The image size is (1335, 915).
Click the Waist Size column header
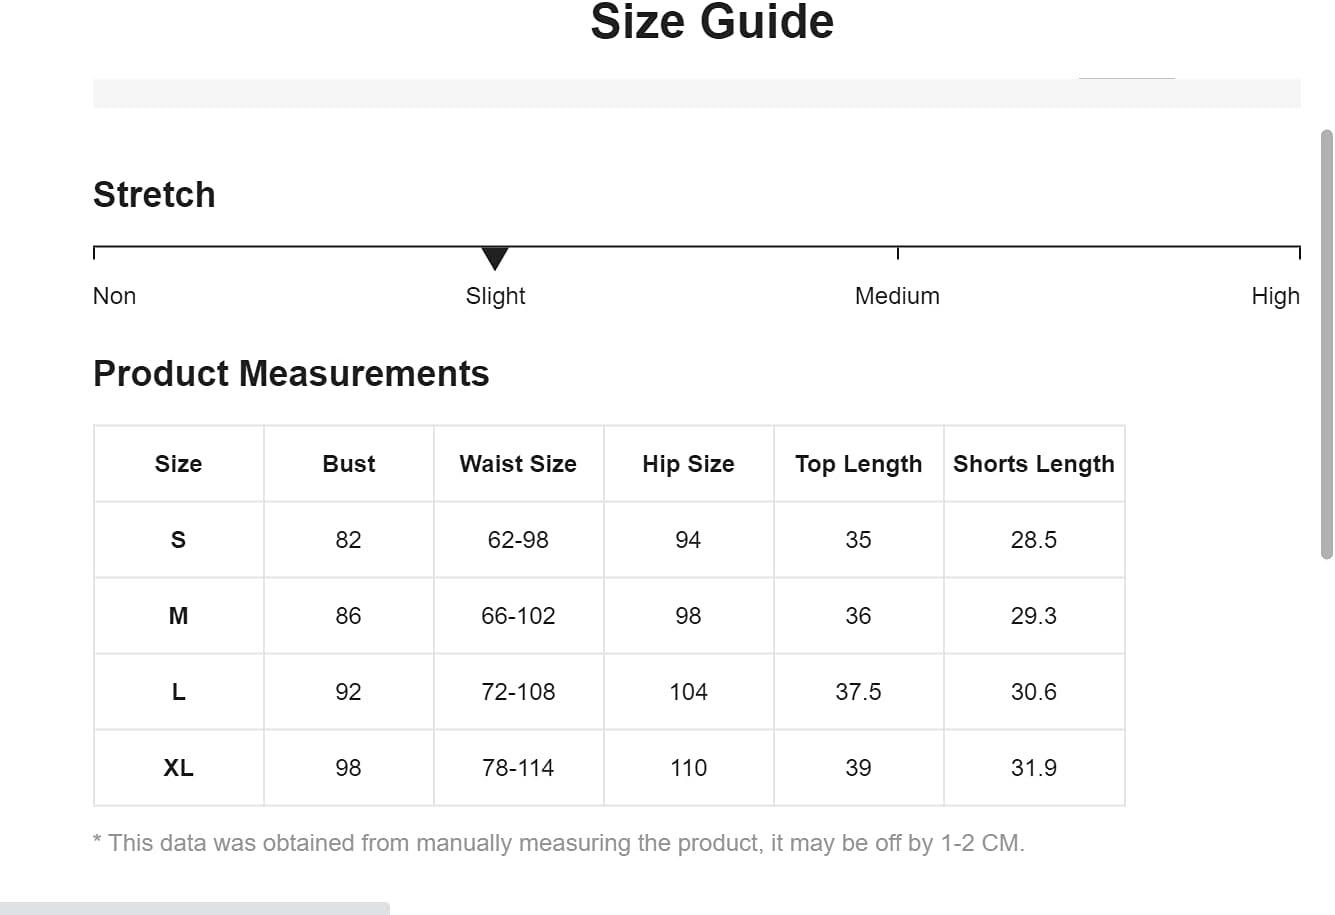519,464
